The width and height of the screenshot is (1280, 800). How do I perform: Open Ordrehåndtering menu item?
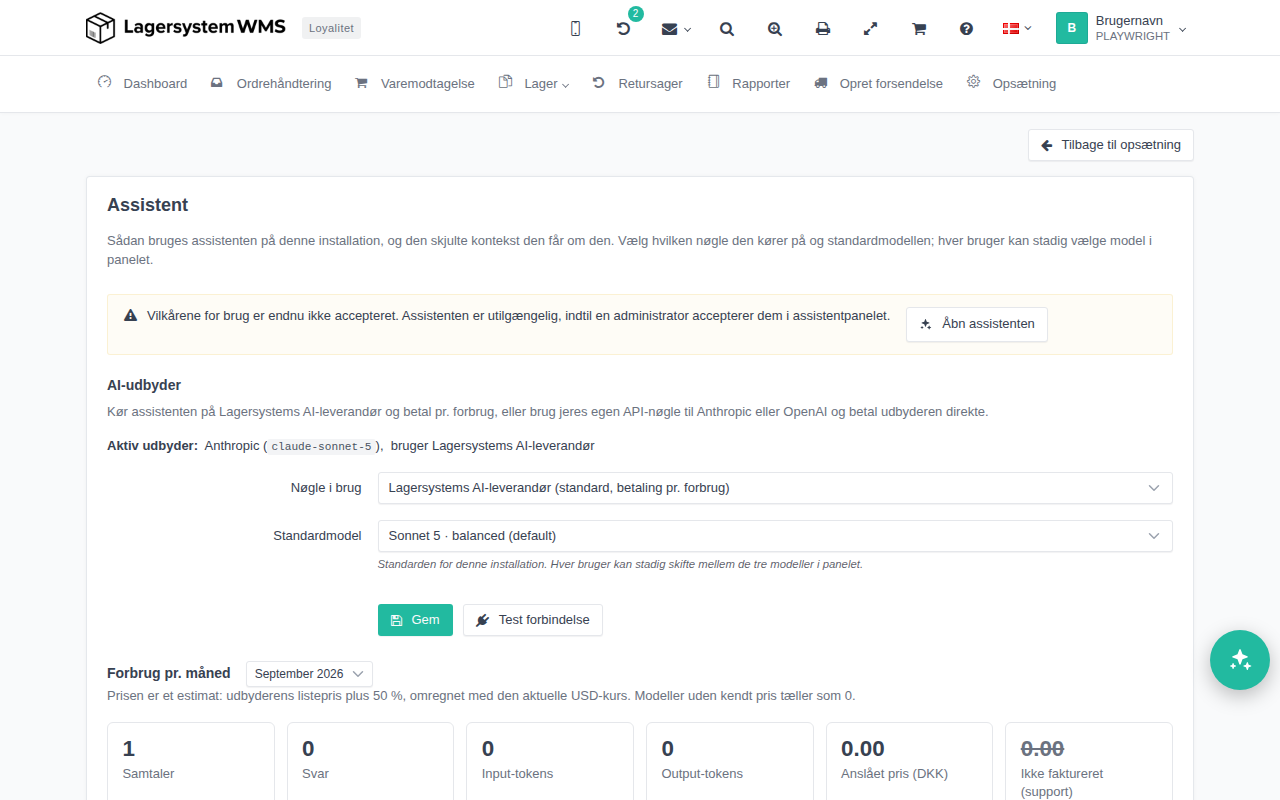[271, 84]
